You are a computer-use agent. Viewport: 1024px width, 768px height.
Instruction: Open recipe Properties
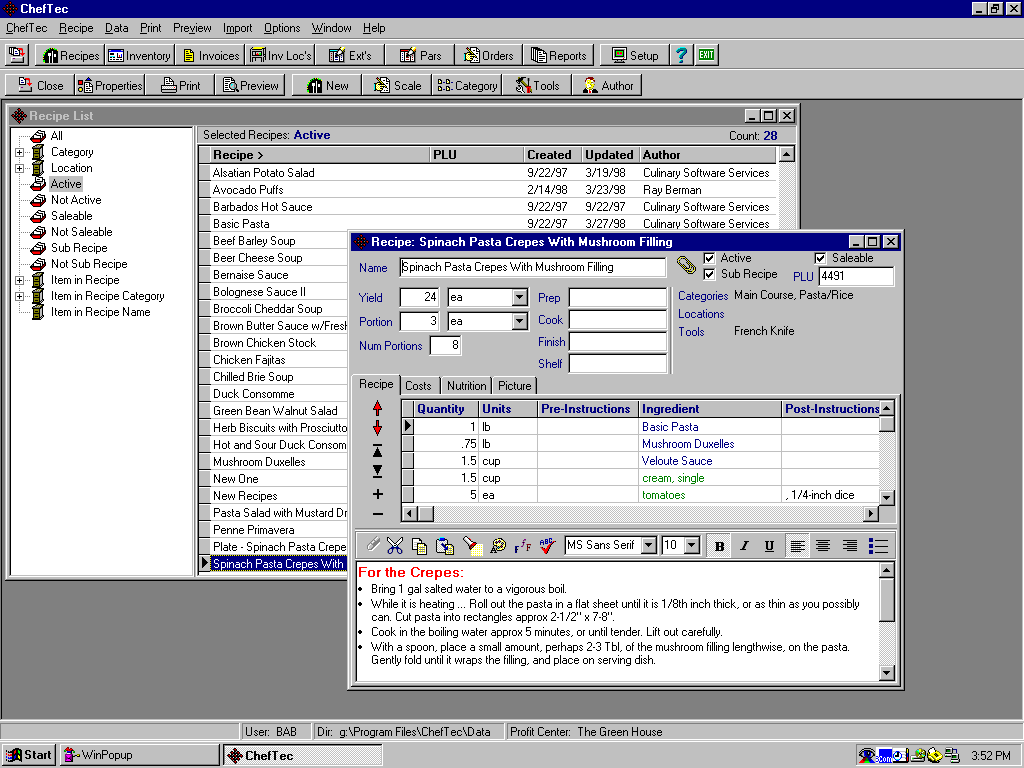[110, 86]
